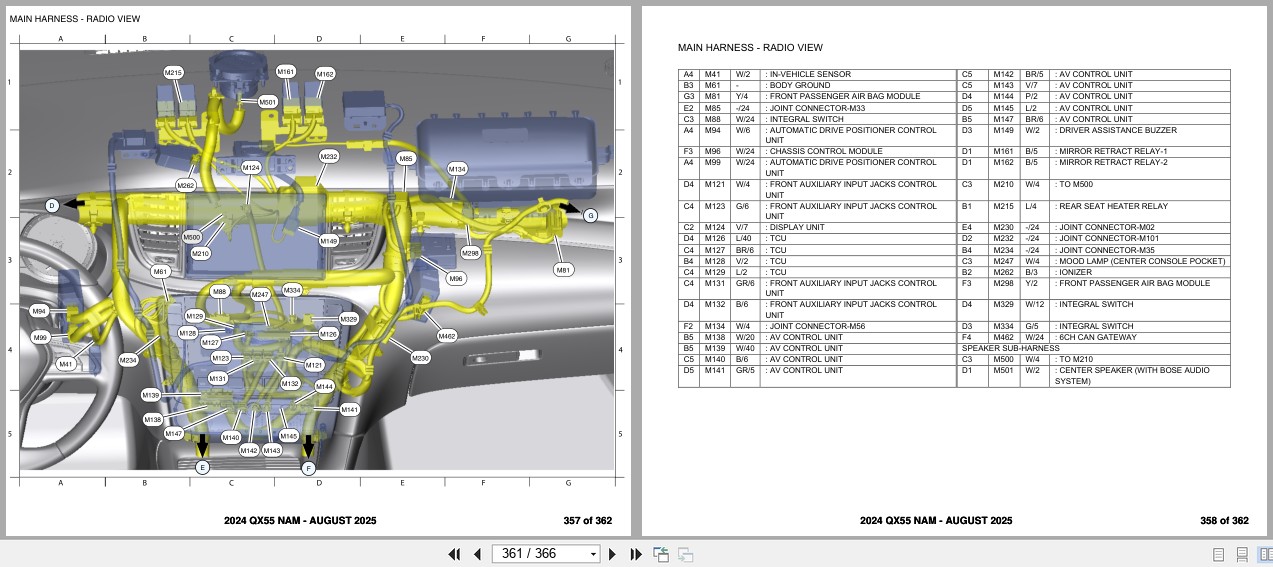Click the M234 connector callout

click(128, 360)
